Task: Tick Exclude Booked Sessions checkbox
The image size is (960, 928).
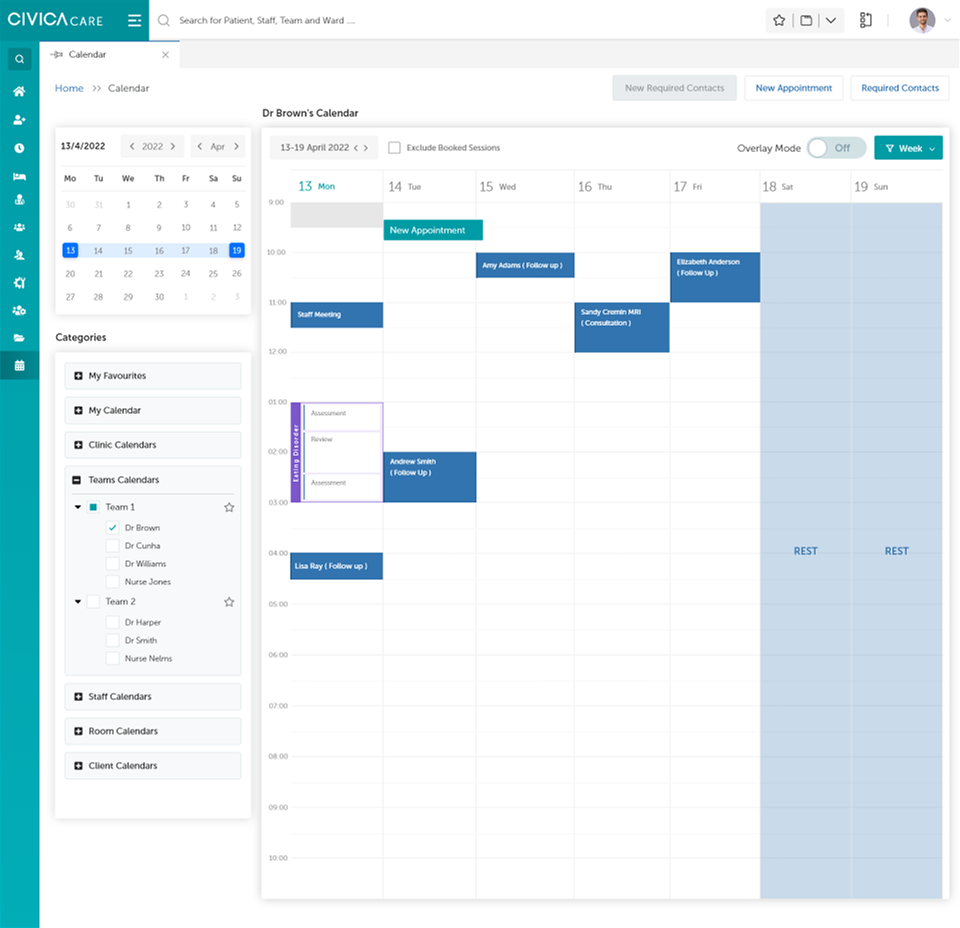Action: [394, 148]
